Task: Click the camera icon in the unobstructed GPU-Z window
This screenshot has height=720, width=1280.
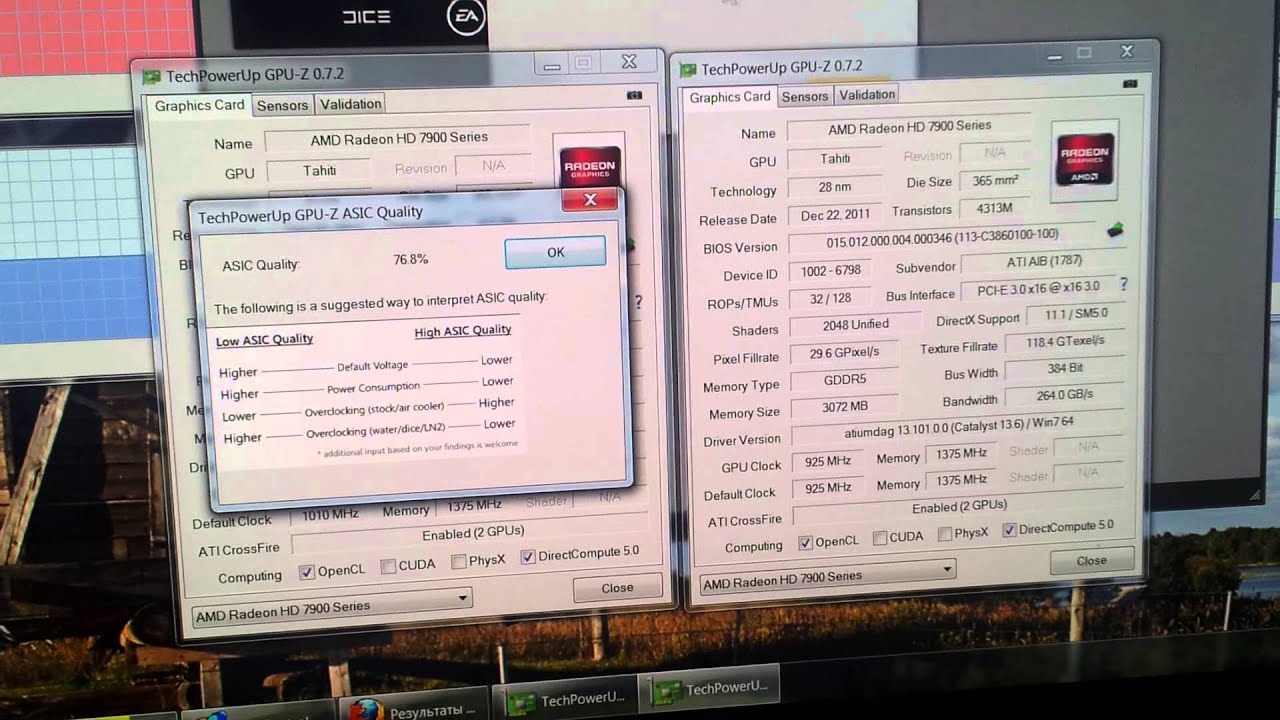Action: (1130, 83)
